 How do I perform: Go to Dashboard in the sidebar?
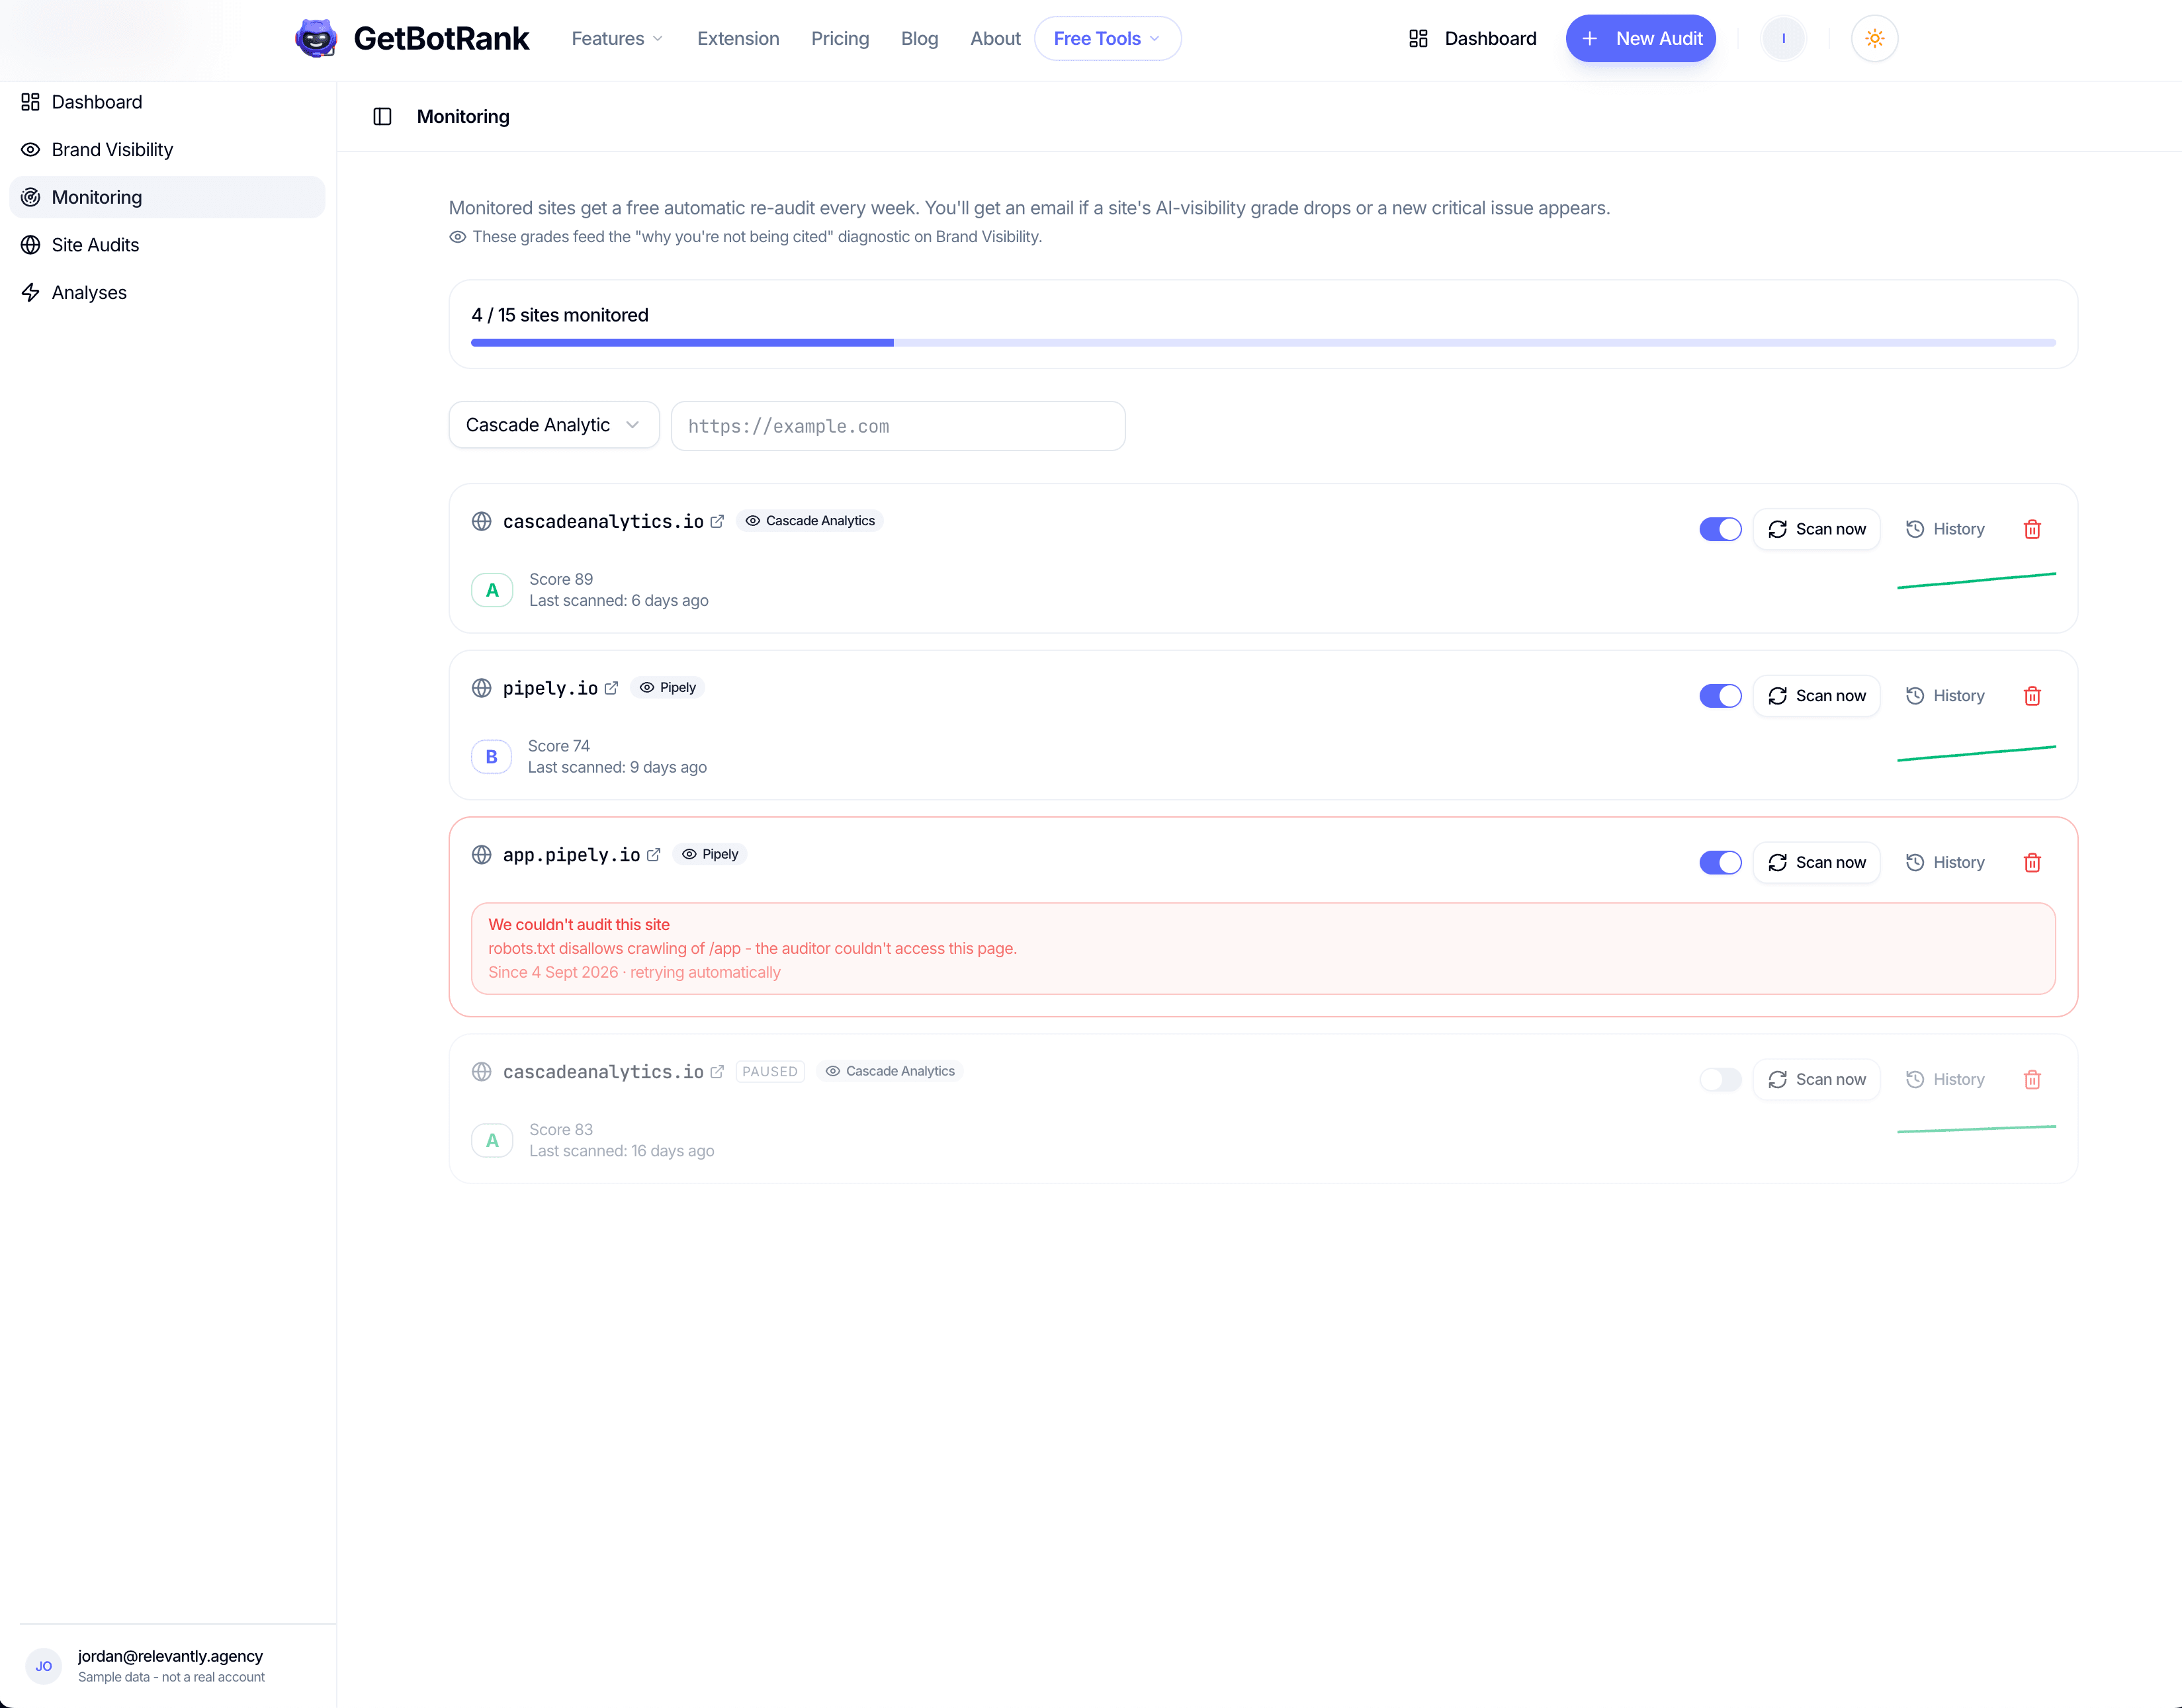[x=167, y=102]
